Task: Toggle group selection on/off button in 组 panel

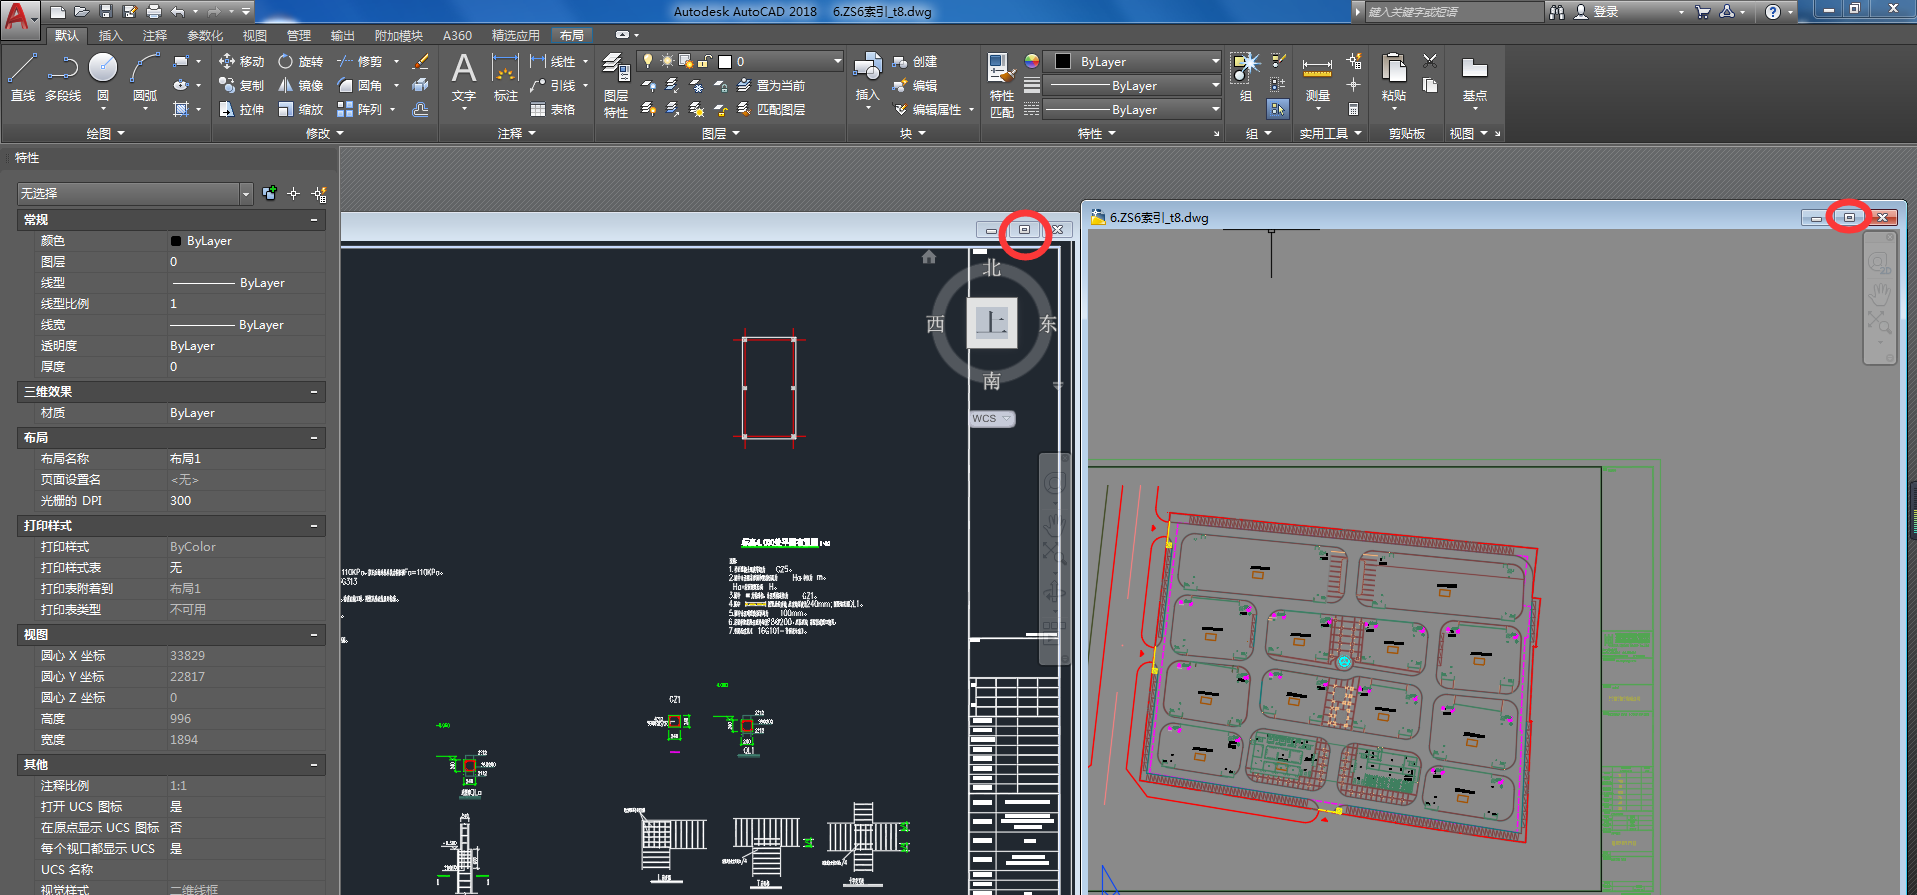Action: [1278, 109]
